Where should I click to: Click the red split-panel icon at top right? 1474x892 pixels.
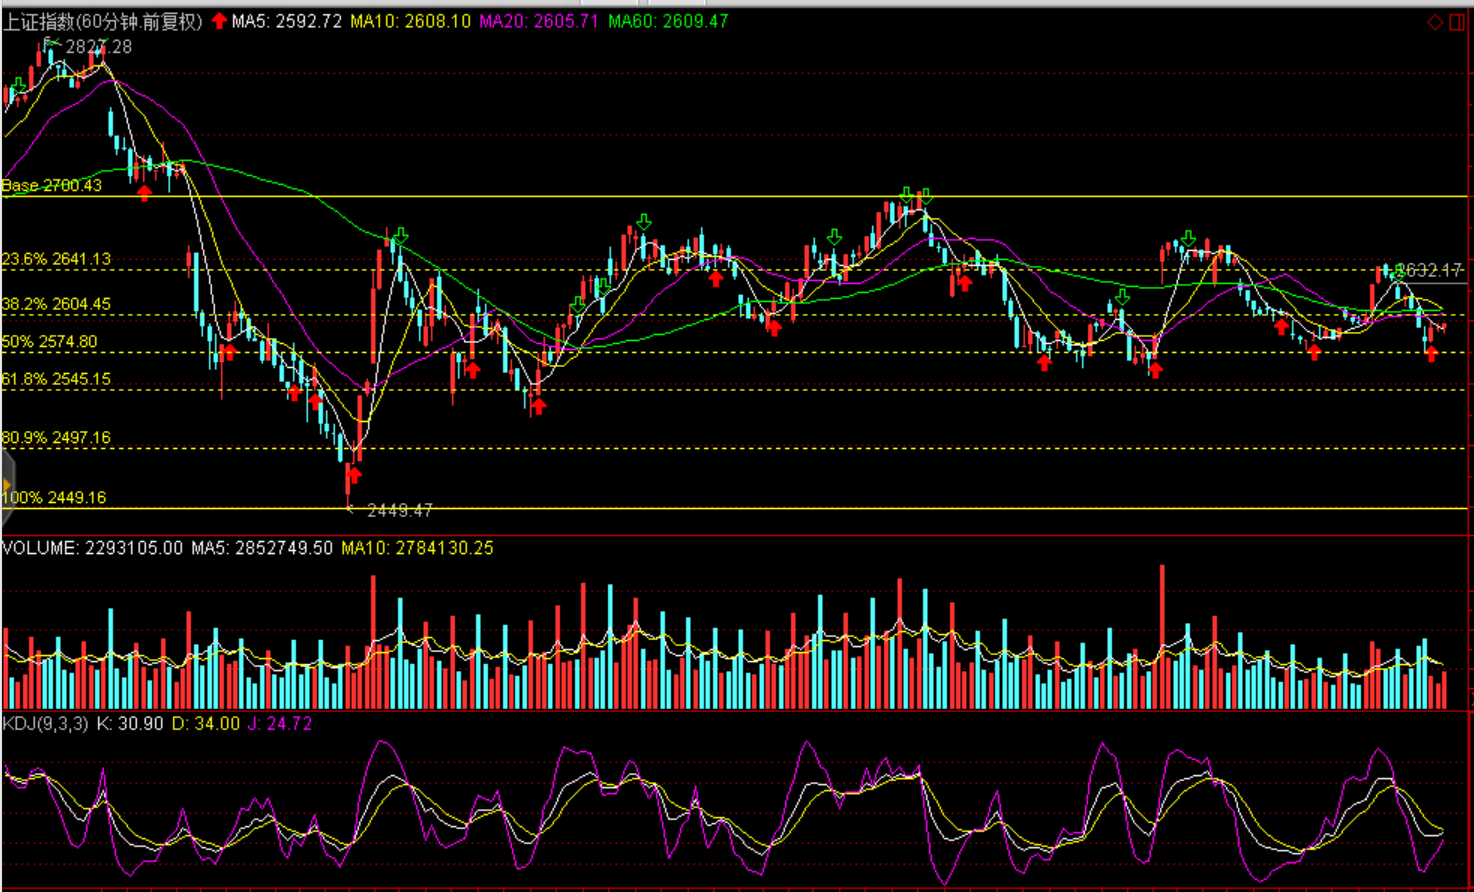pos(1457,22)
